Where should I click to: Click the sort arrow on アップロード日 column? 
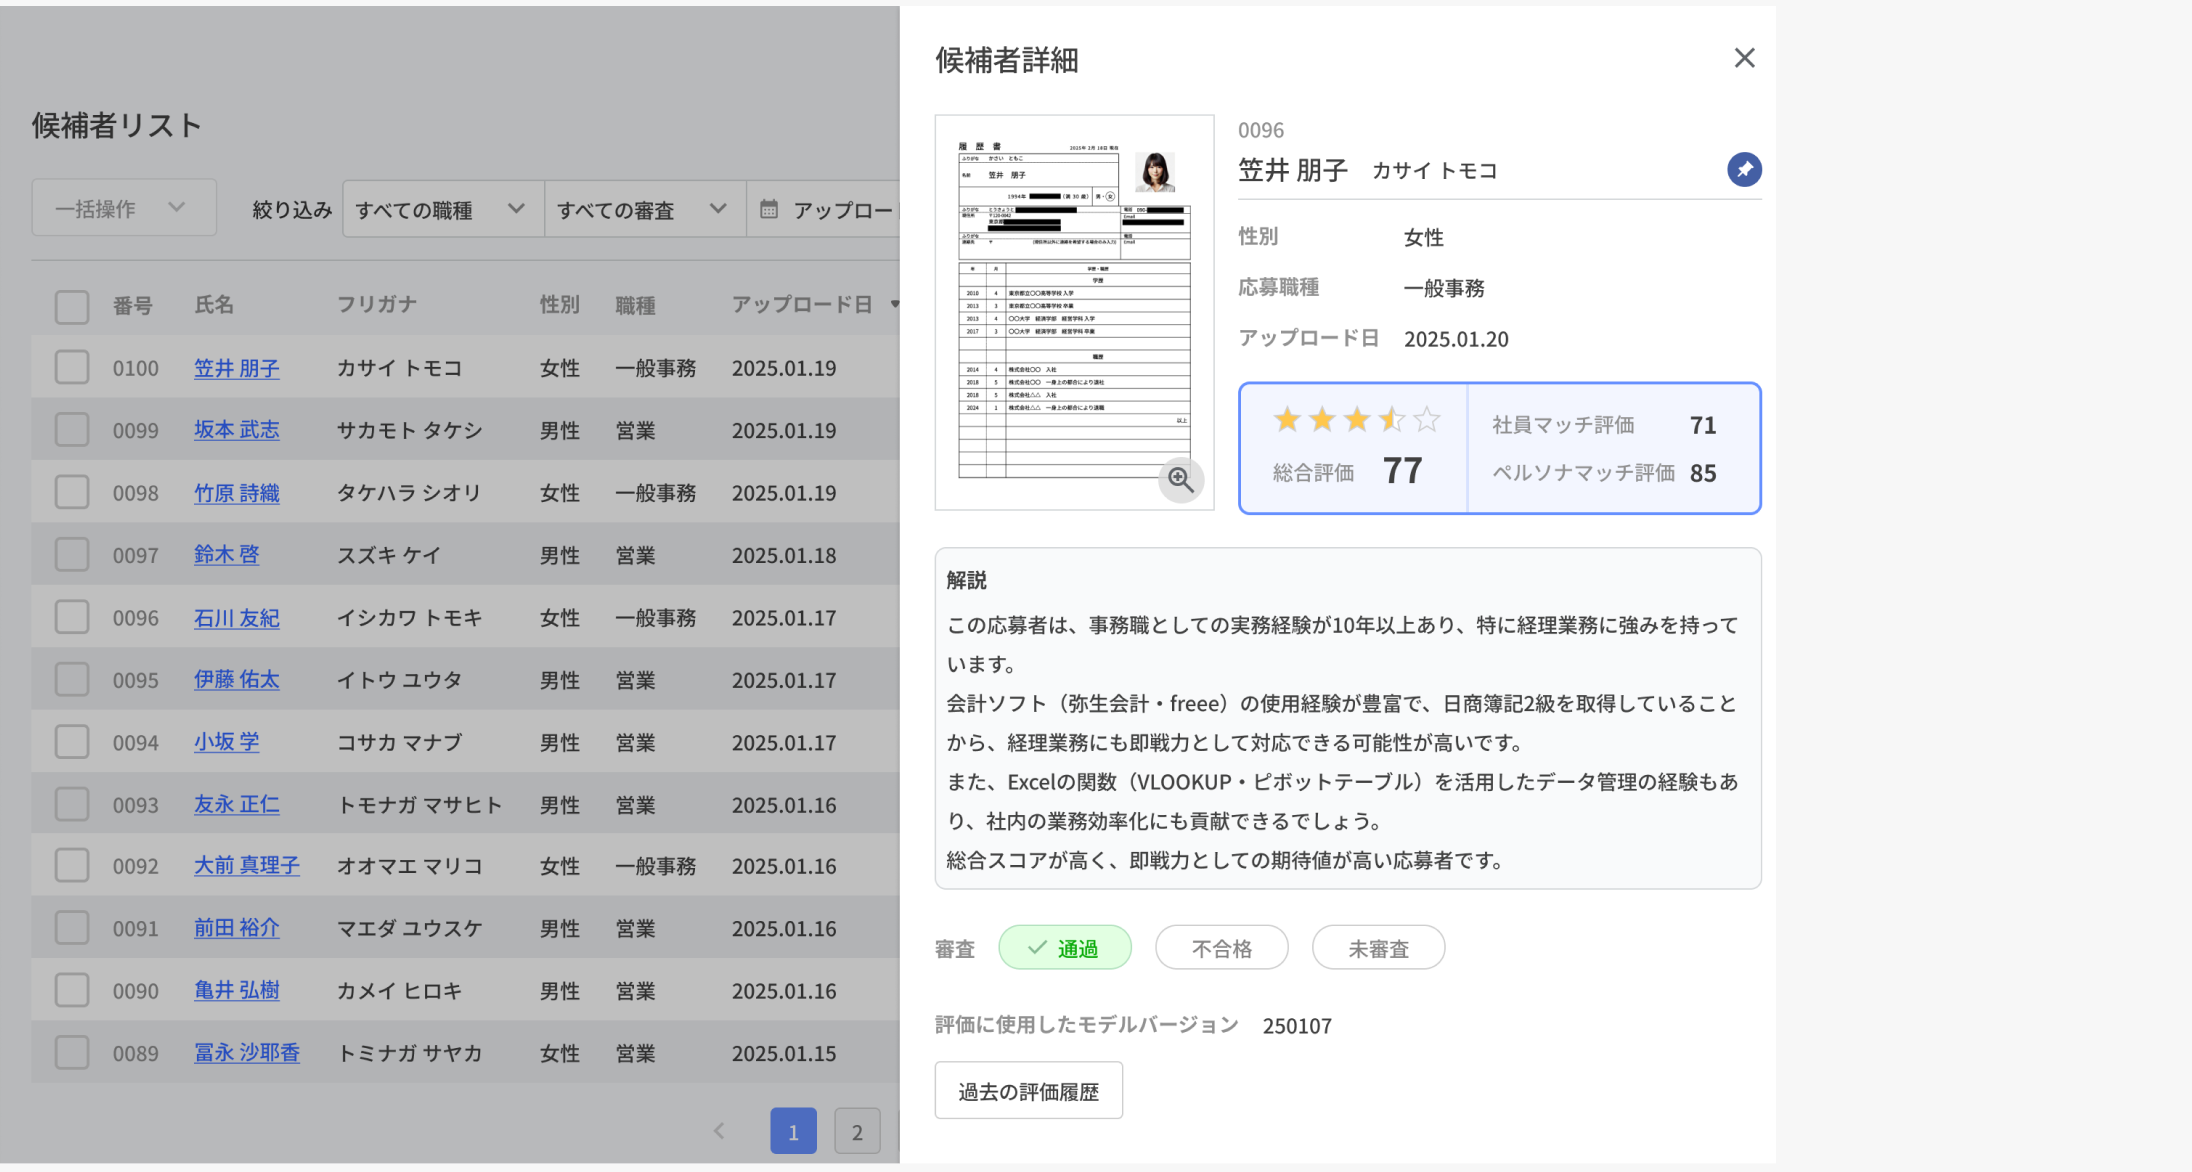click(894, 305)
